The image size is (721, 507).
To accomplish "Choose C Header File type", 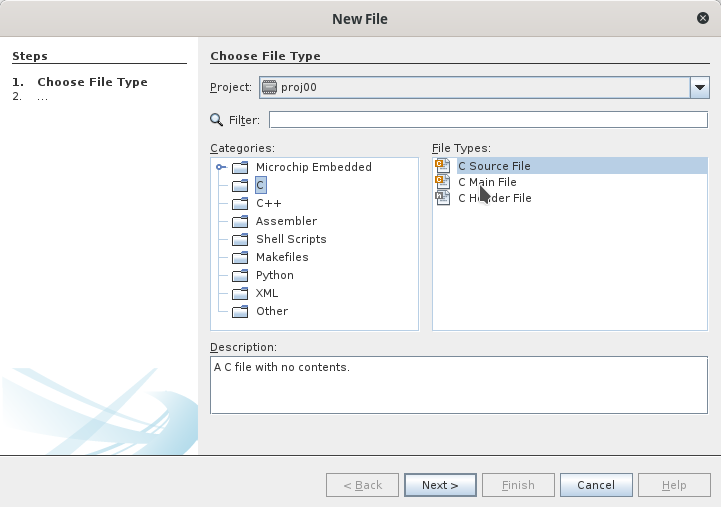I will tap(495, 198).
